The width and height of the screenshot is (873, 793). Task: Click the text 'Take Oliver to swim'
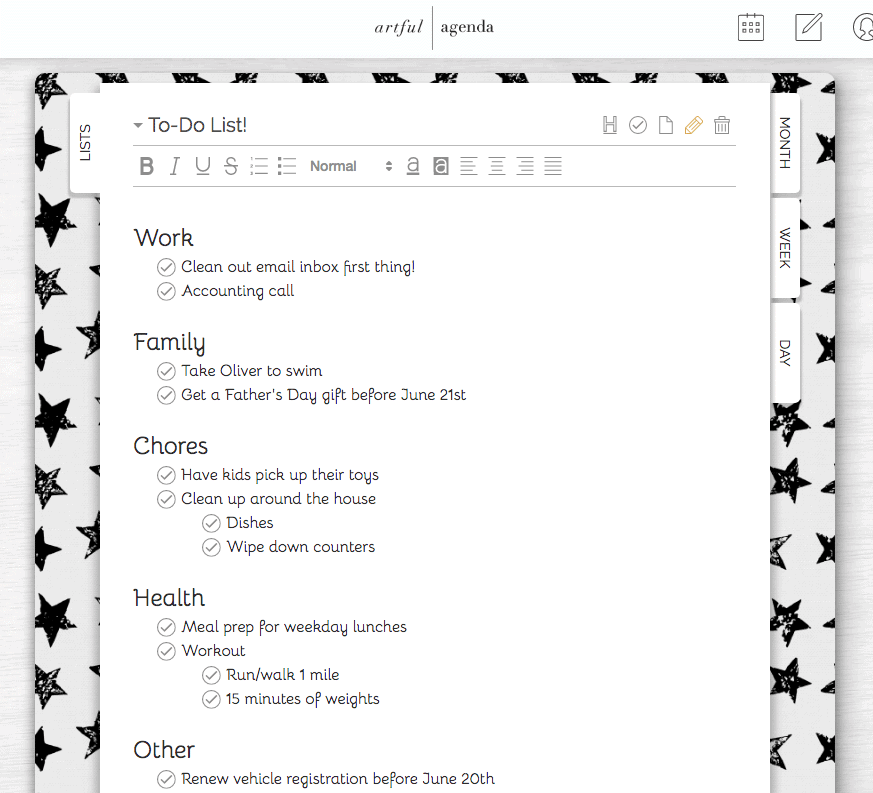click(252, 370)
